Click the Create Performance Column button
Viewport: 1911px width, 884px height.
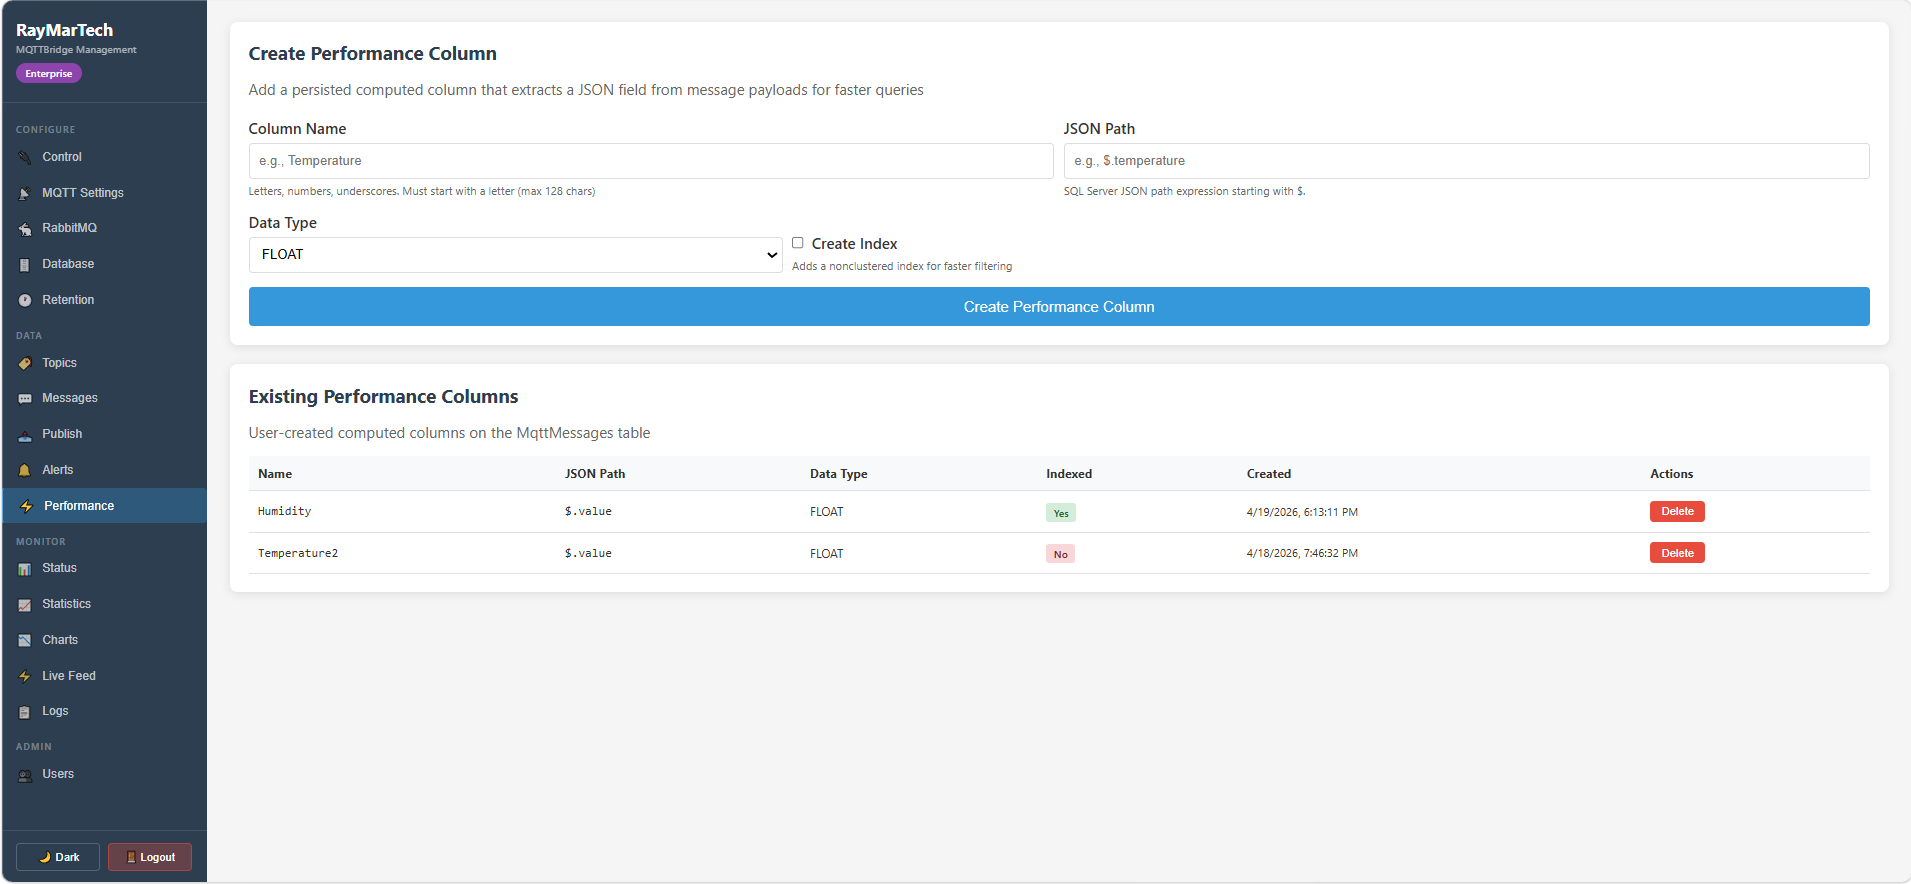click(x=1059, y=307)
